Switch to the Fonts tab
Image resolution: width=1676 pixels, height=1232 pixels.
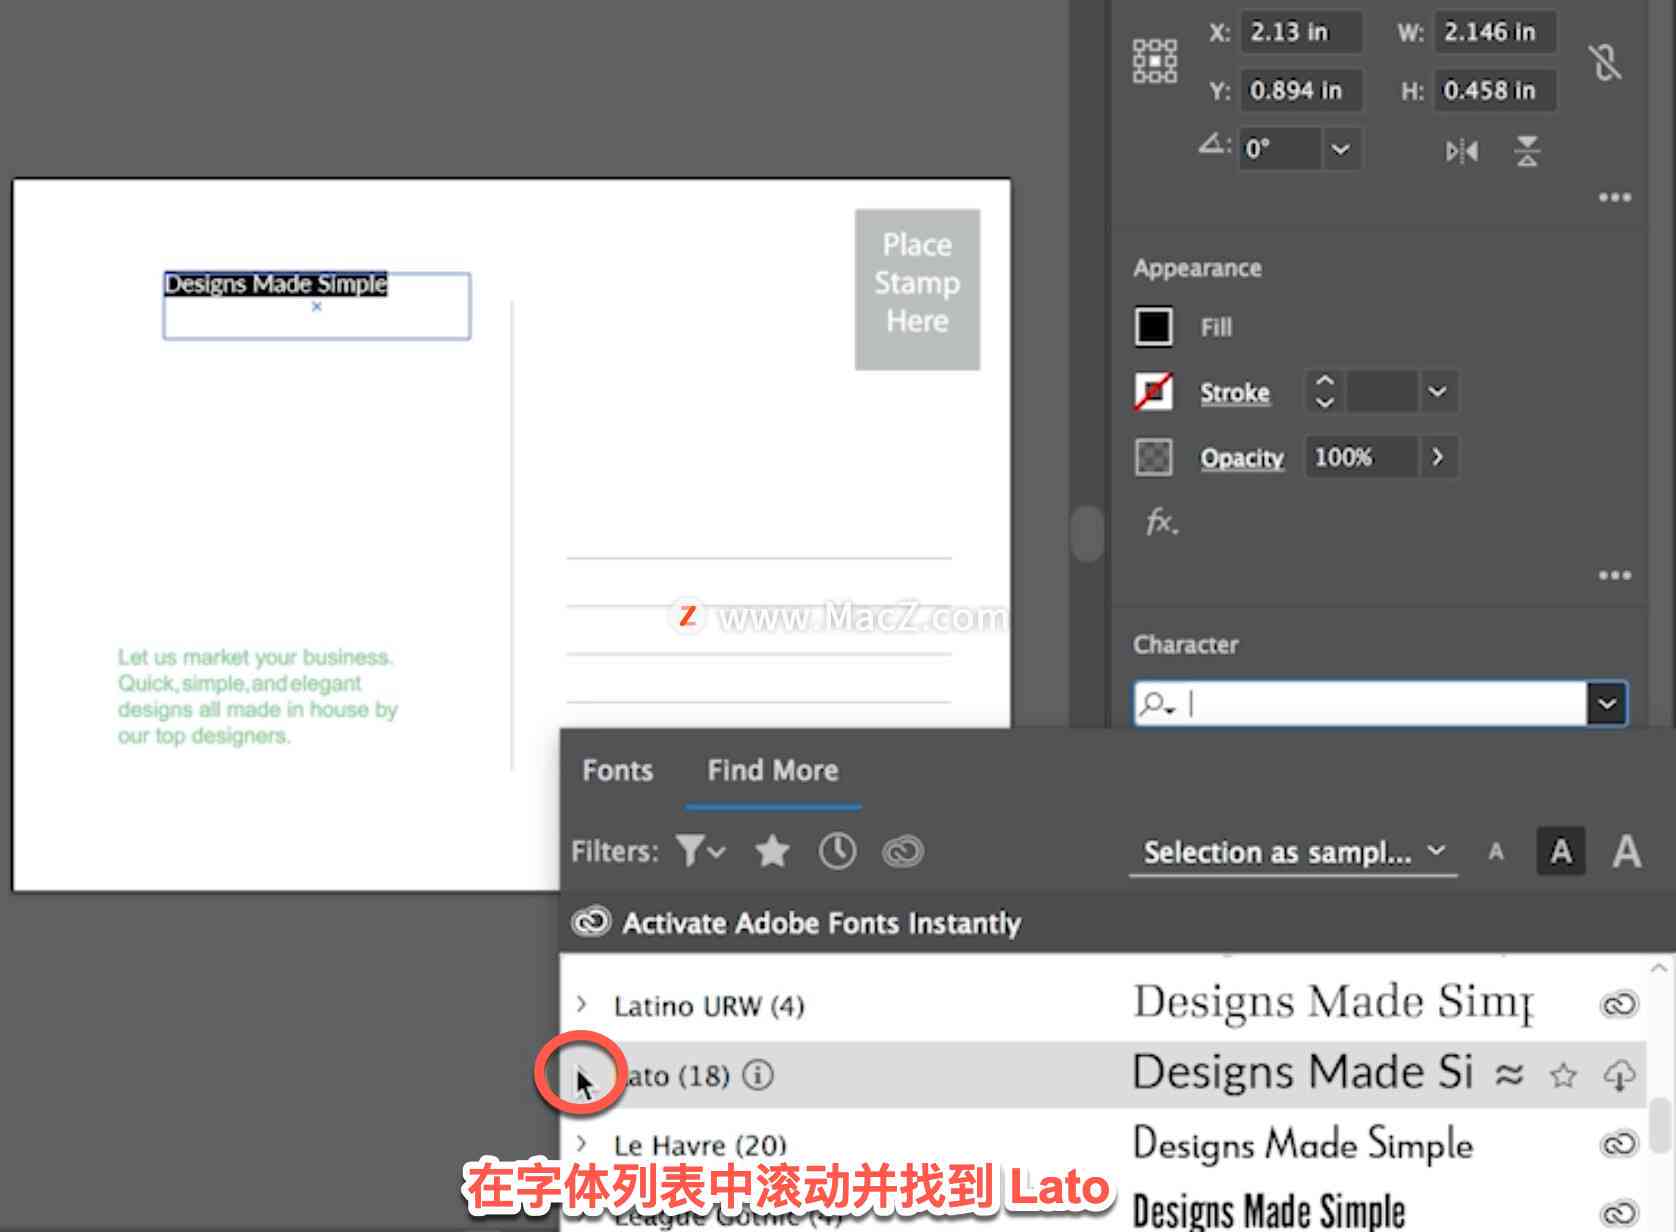(x=617, y=770)
